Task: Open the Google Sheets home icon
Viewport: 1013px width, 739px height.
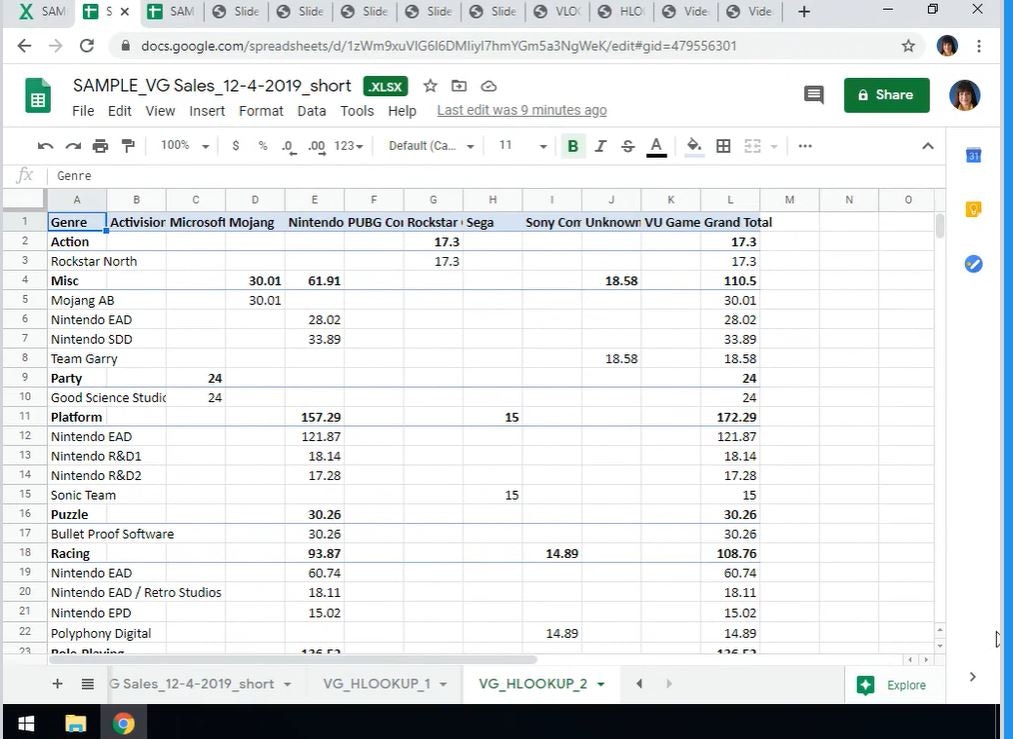Action: click(x=38, y=96)
